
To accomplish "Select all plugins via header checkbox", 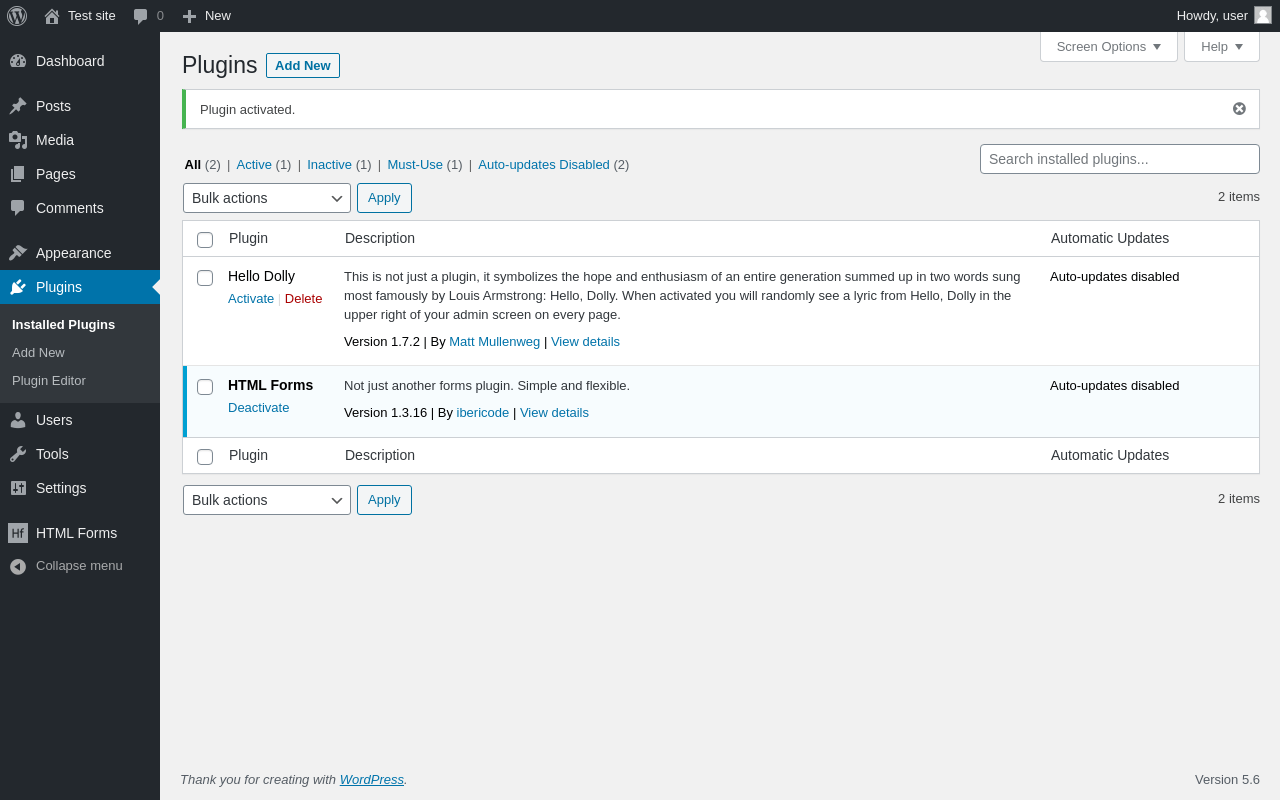I will coord(205,240).
